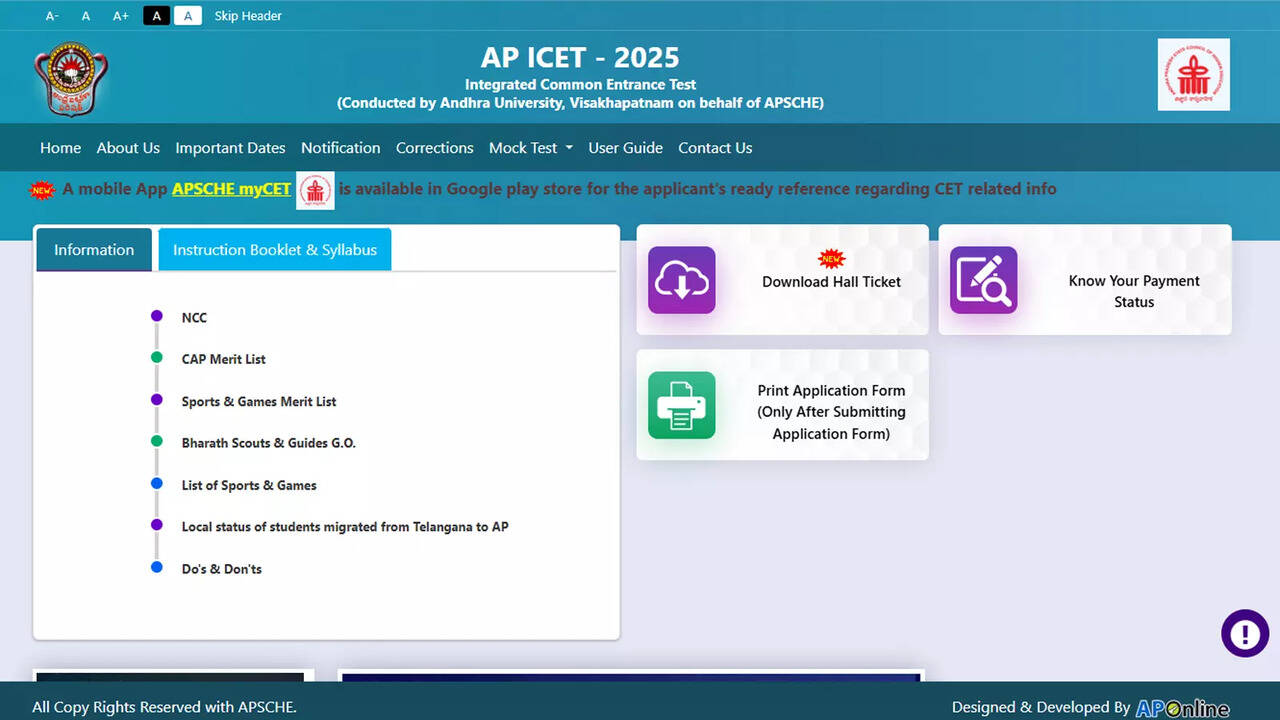1280x720 pixels.
Task: Decrease font size with A- button
Action: pyautogui.click(x=52, y=16)
